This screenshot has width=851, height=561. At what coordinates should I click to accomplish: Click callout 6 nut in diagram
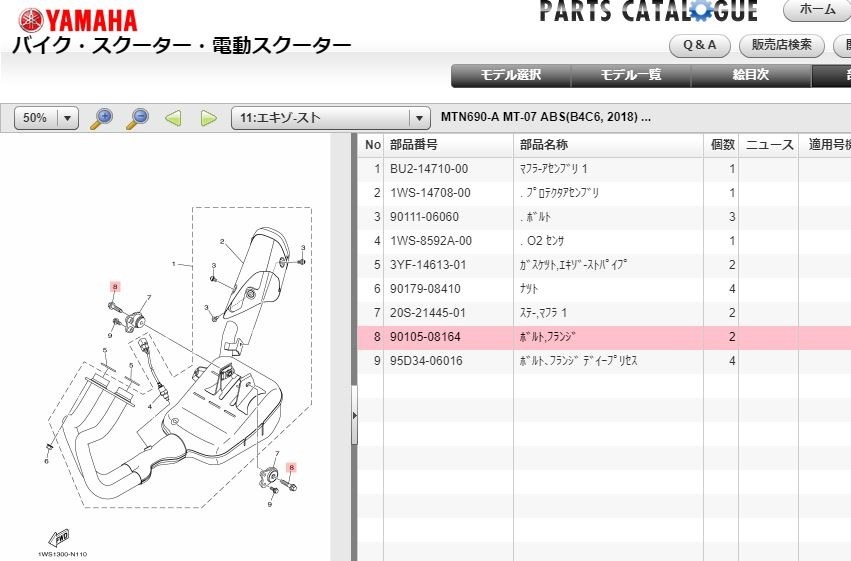[47, 461]
